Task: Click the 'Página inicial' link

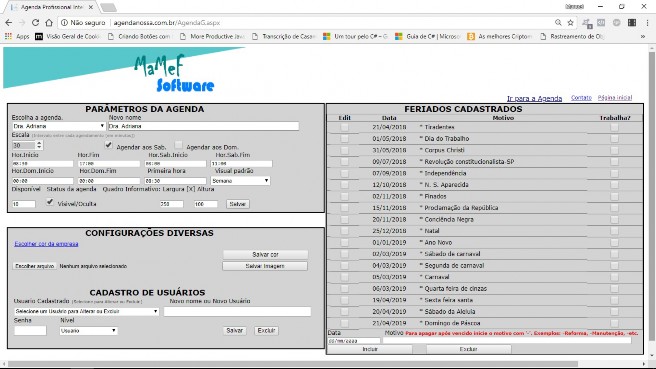Action: click(x=615, y=97)
